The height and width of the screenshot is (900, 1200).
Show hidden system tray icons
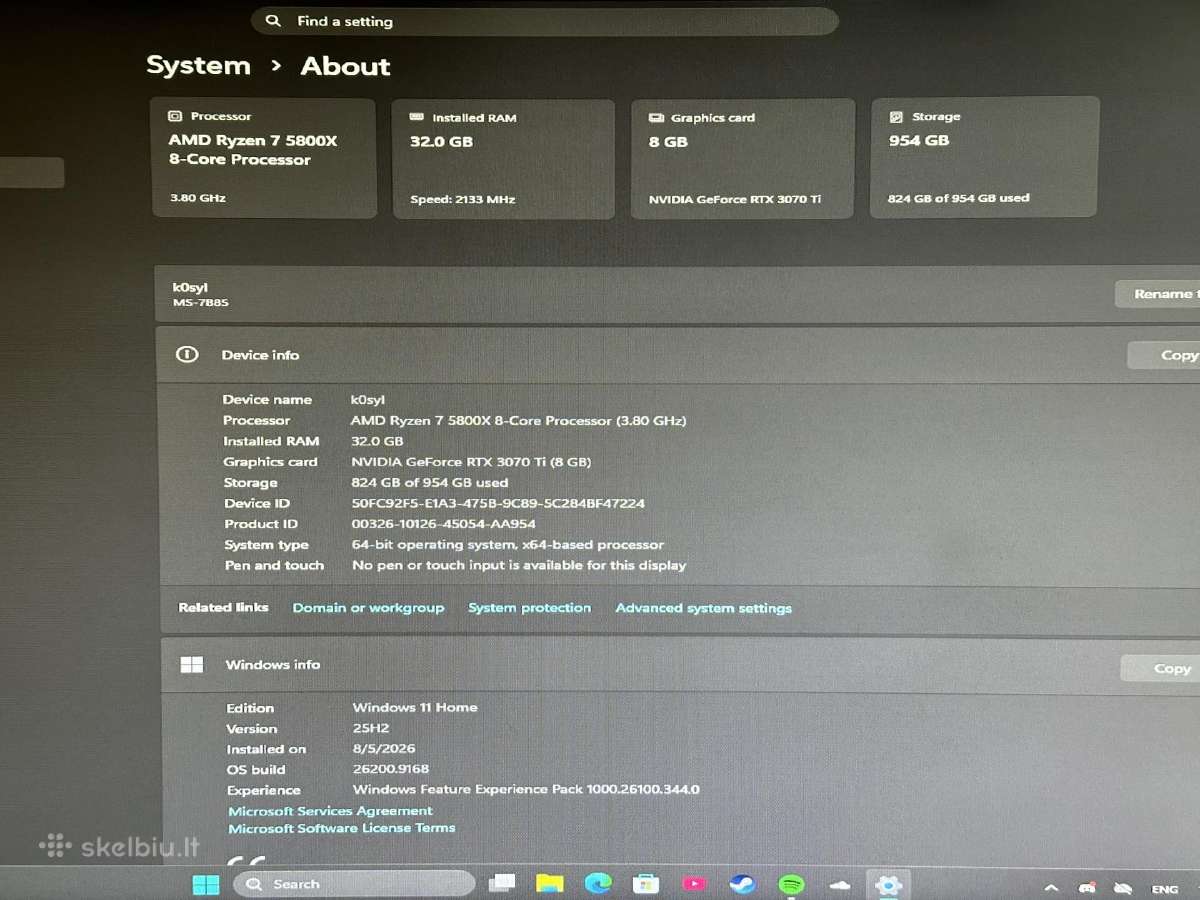coord(1051,888)
